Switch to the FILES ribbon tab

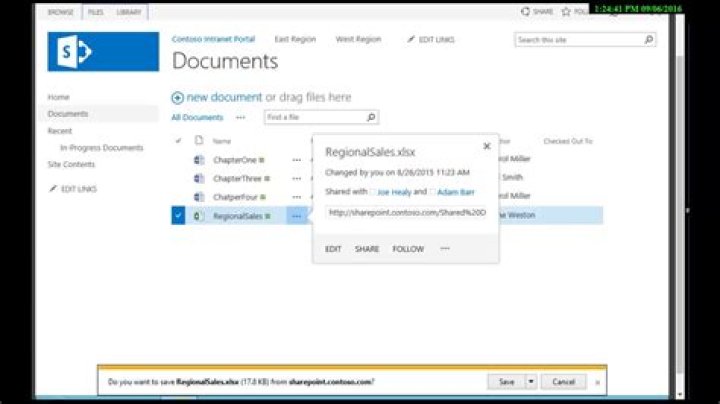click(95, 12)
